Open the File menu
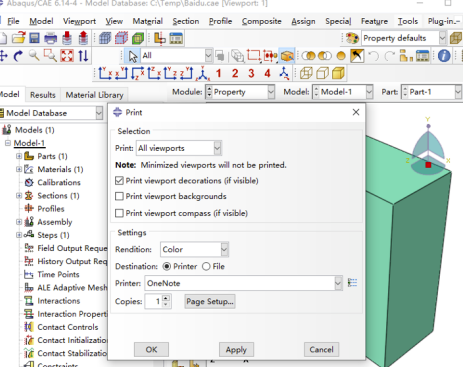This screenshot has height=367, width=463. (13, 21)
